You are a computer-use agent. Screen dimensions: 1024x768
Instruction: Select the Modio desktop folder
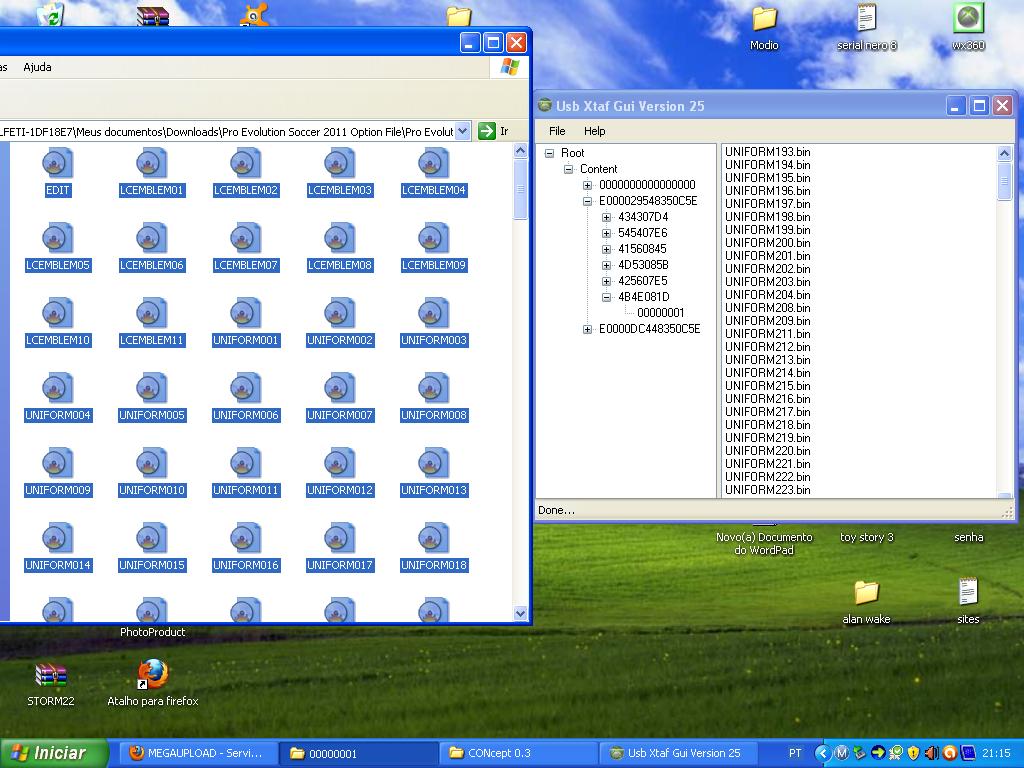pos(764,27)
